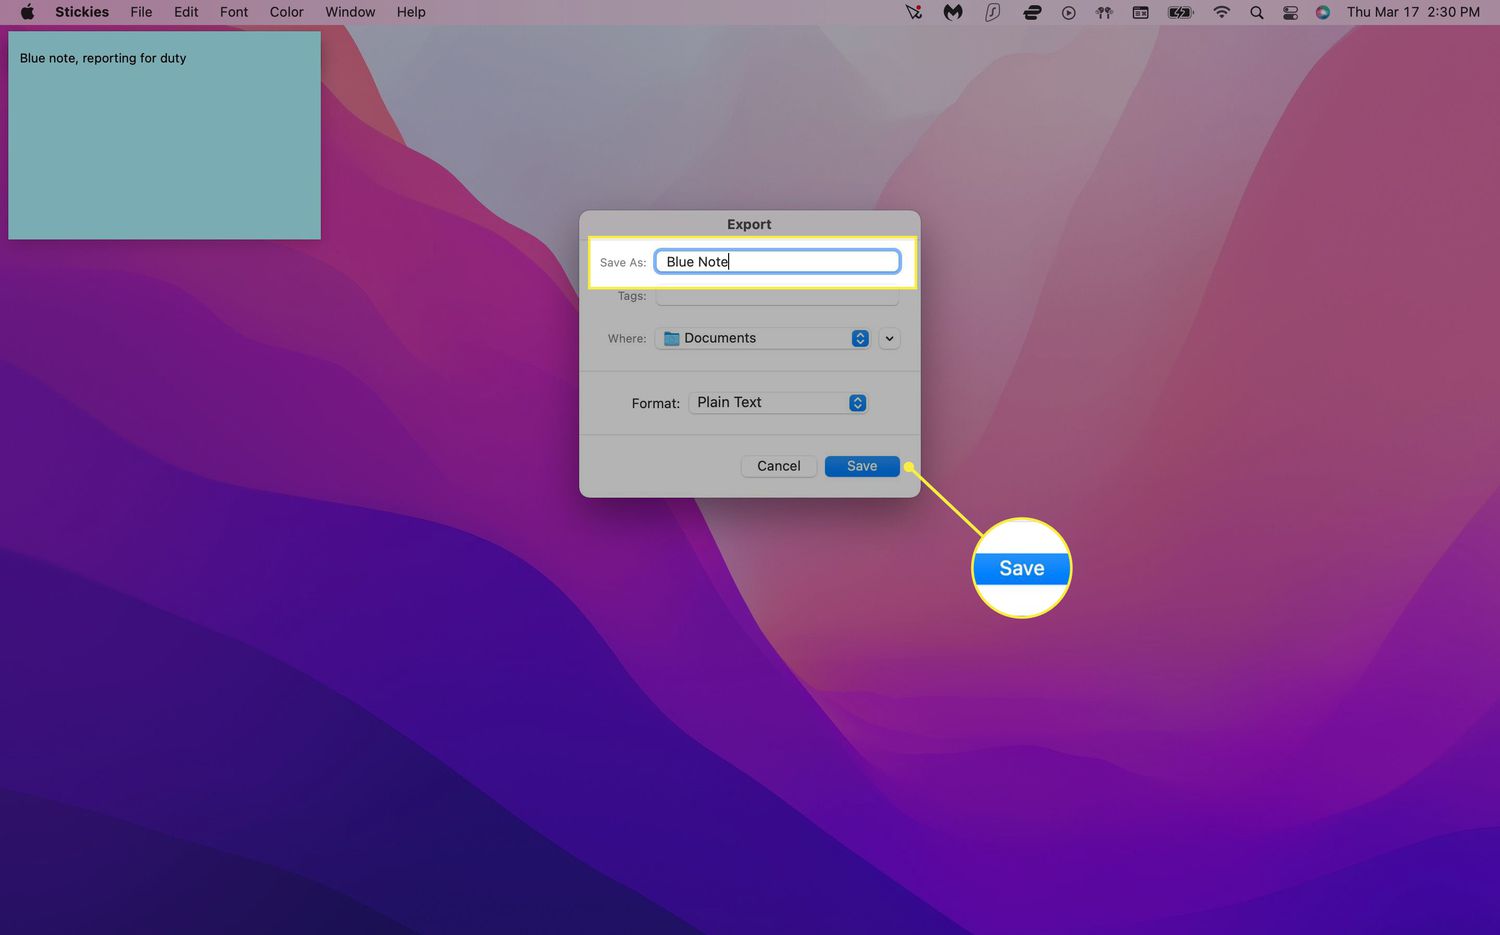The image size is (1500, 935).
Task: Open the Where folder dropdown
Action: (765, 338)
